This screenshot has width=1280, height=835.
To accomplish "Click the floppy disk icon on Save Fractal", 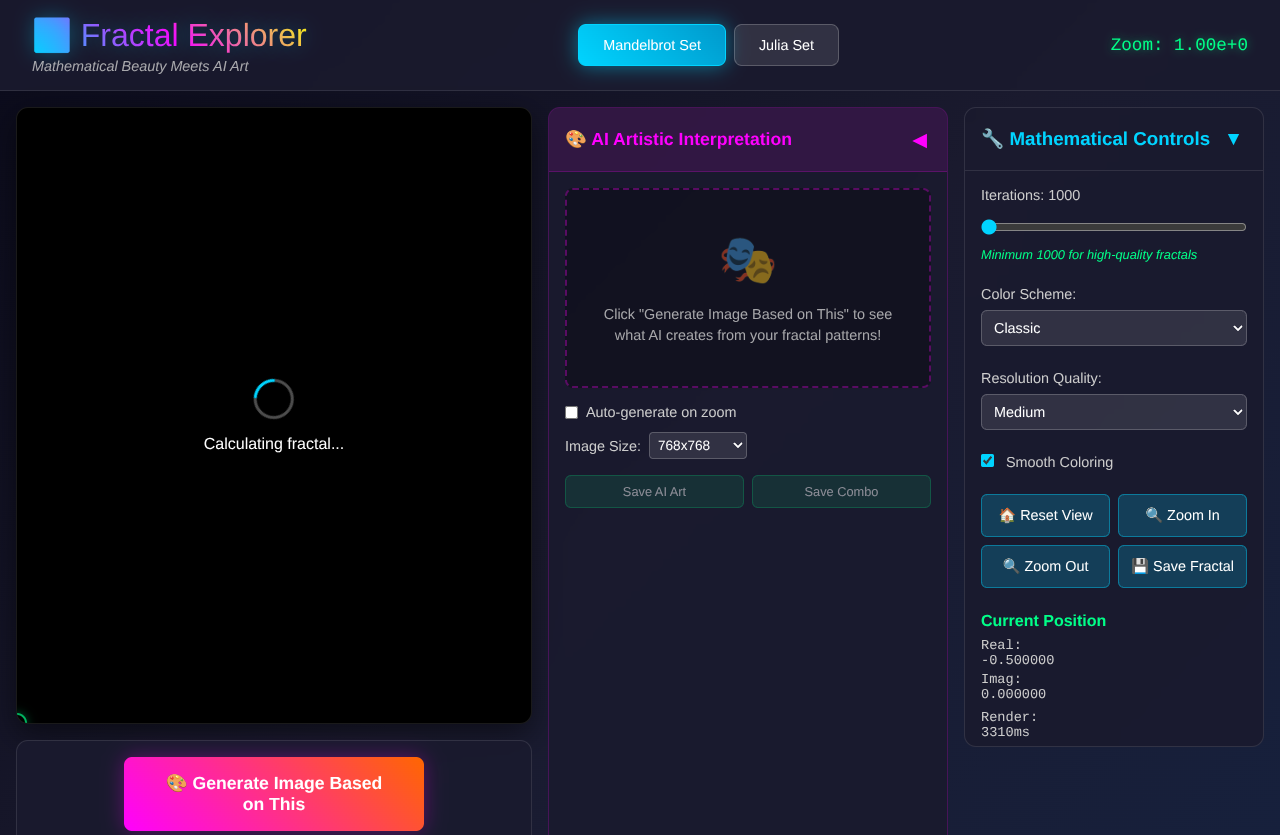I will click(1139, 566).
